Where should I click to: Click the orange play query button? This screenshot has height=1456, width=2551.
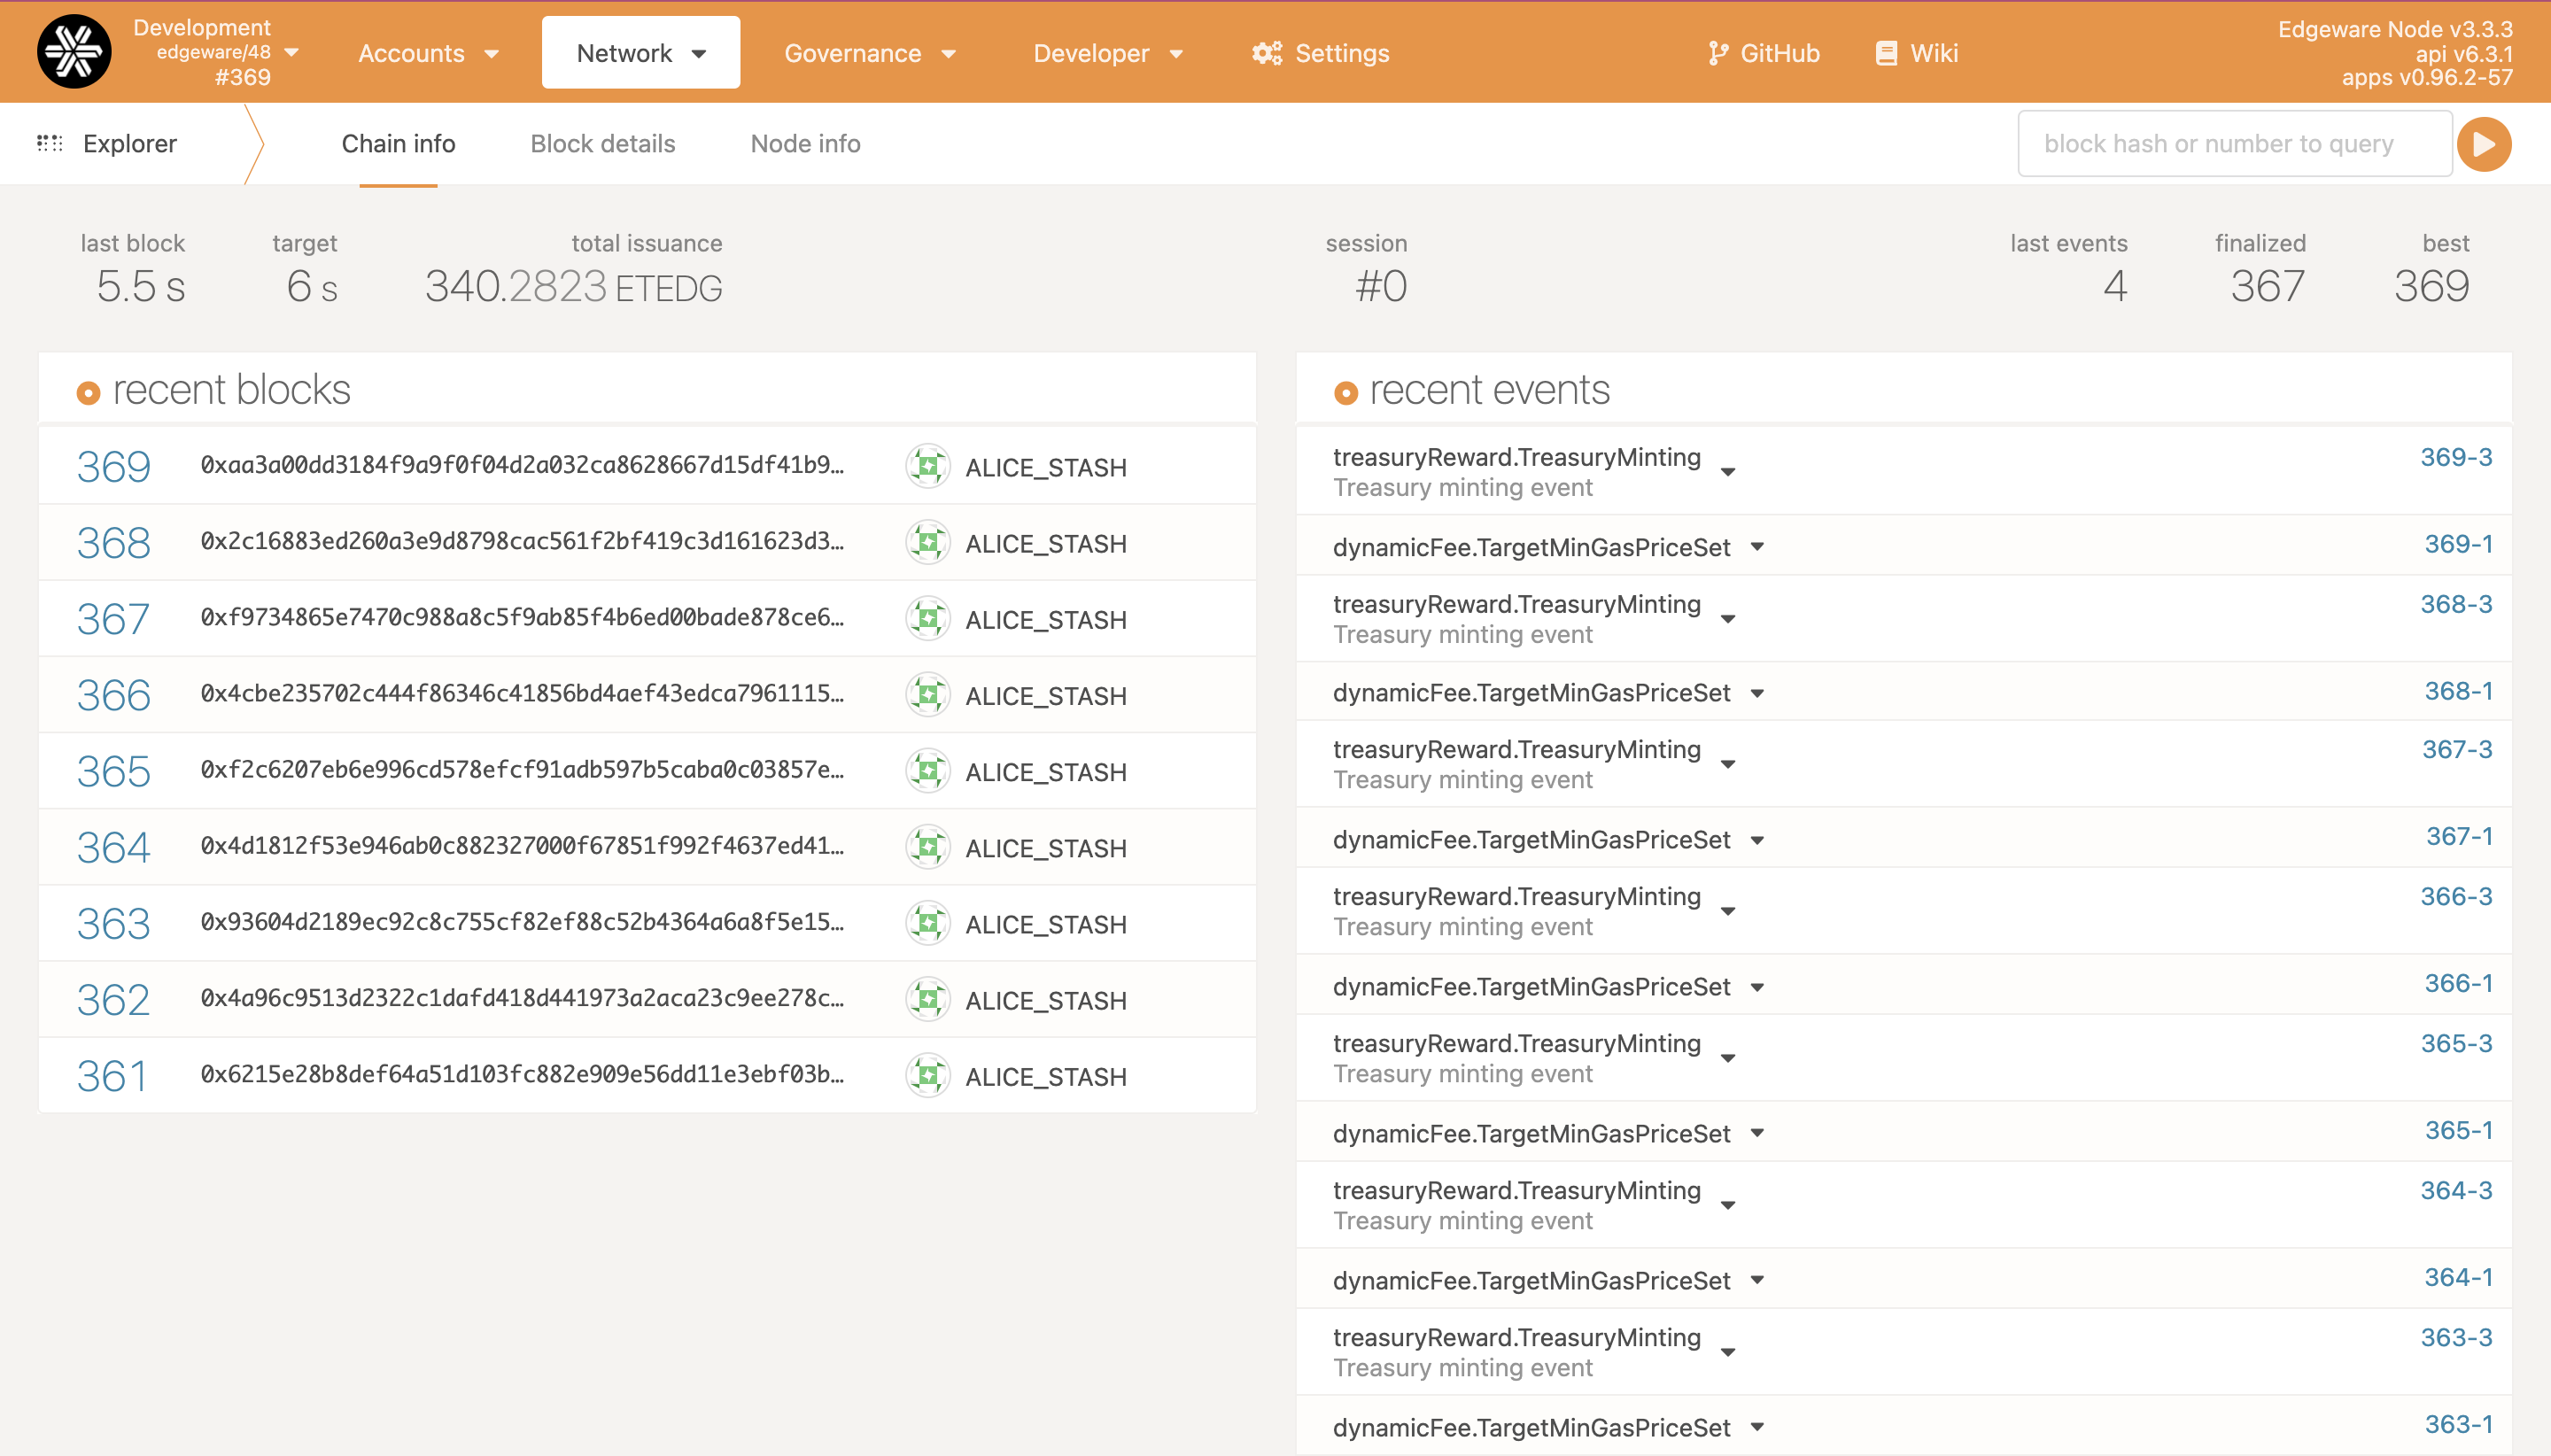click(x=2484, y=144)
